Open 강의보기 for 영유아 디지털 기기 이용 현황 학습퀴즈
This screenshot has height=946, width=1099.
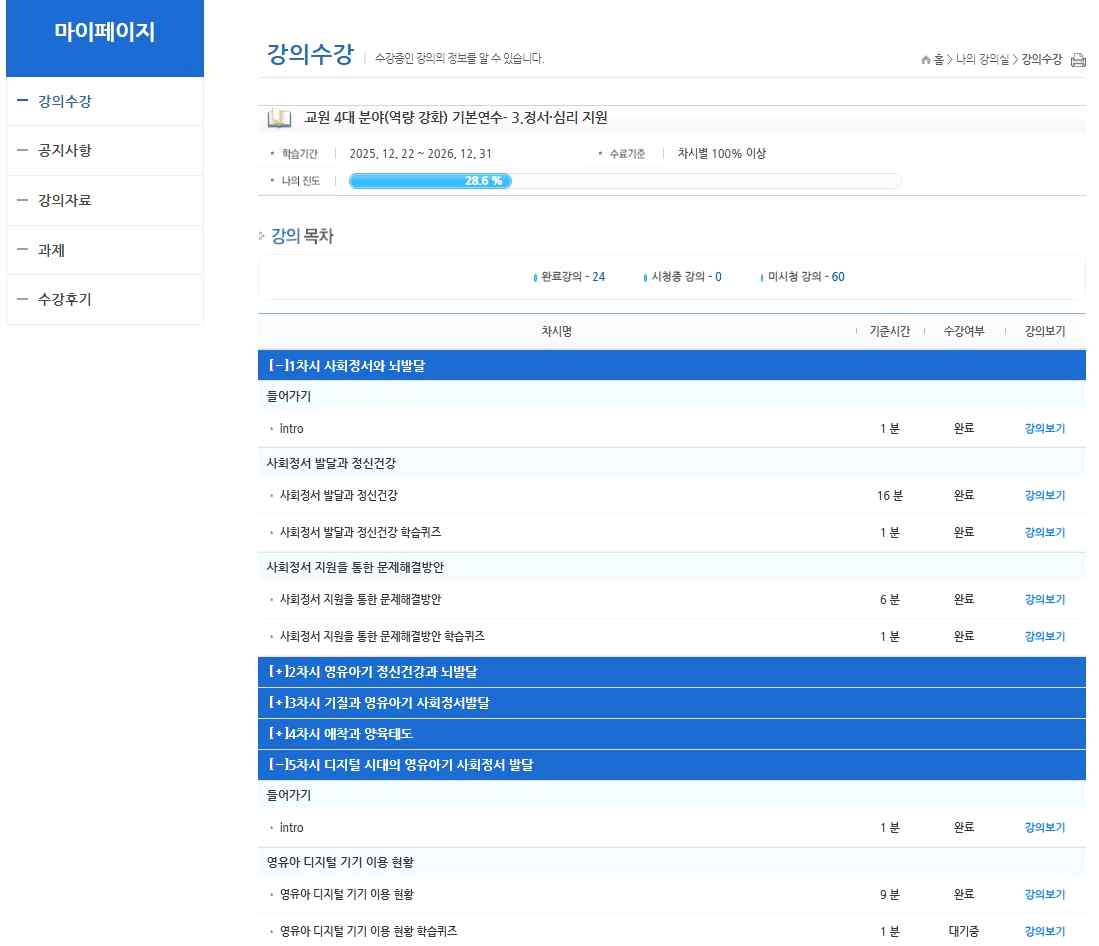coord(1044,932)
